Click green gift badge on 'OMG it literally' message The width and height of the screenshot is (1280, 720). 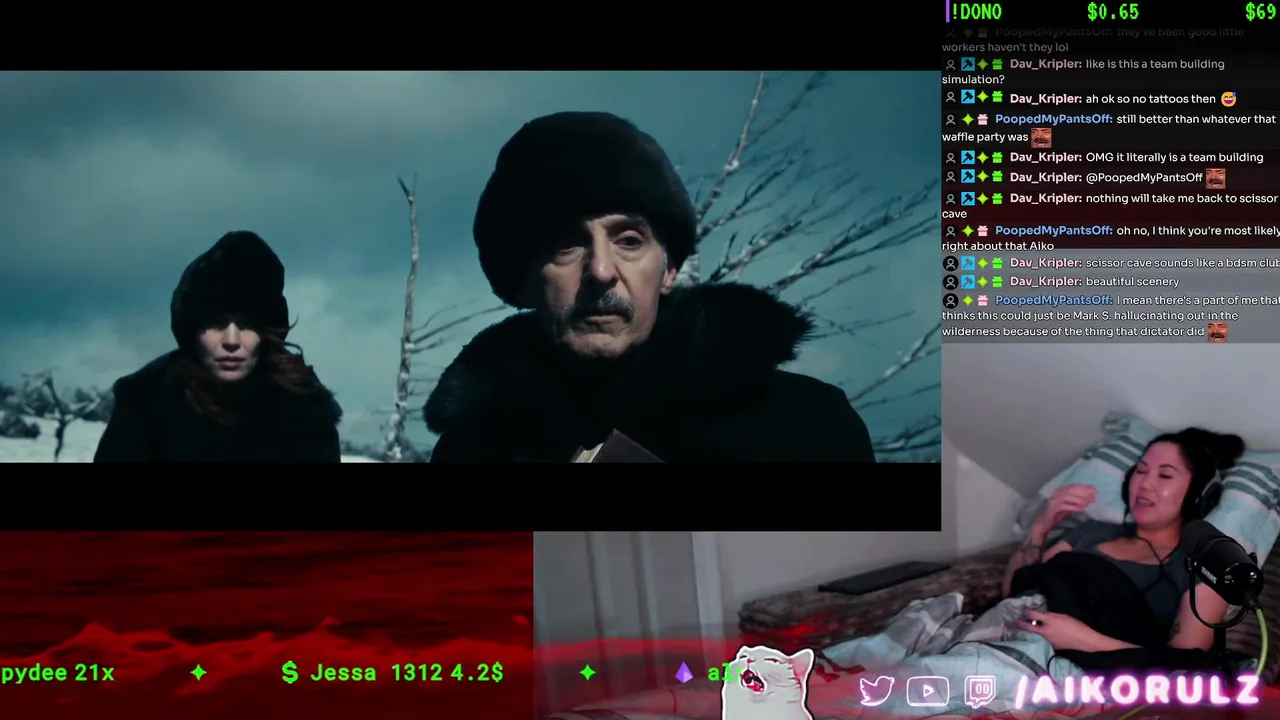click(x=997, y=158)
